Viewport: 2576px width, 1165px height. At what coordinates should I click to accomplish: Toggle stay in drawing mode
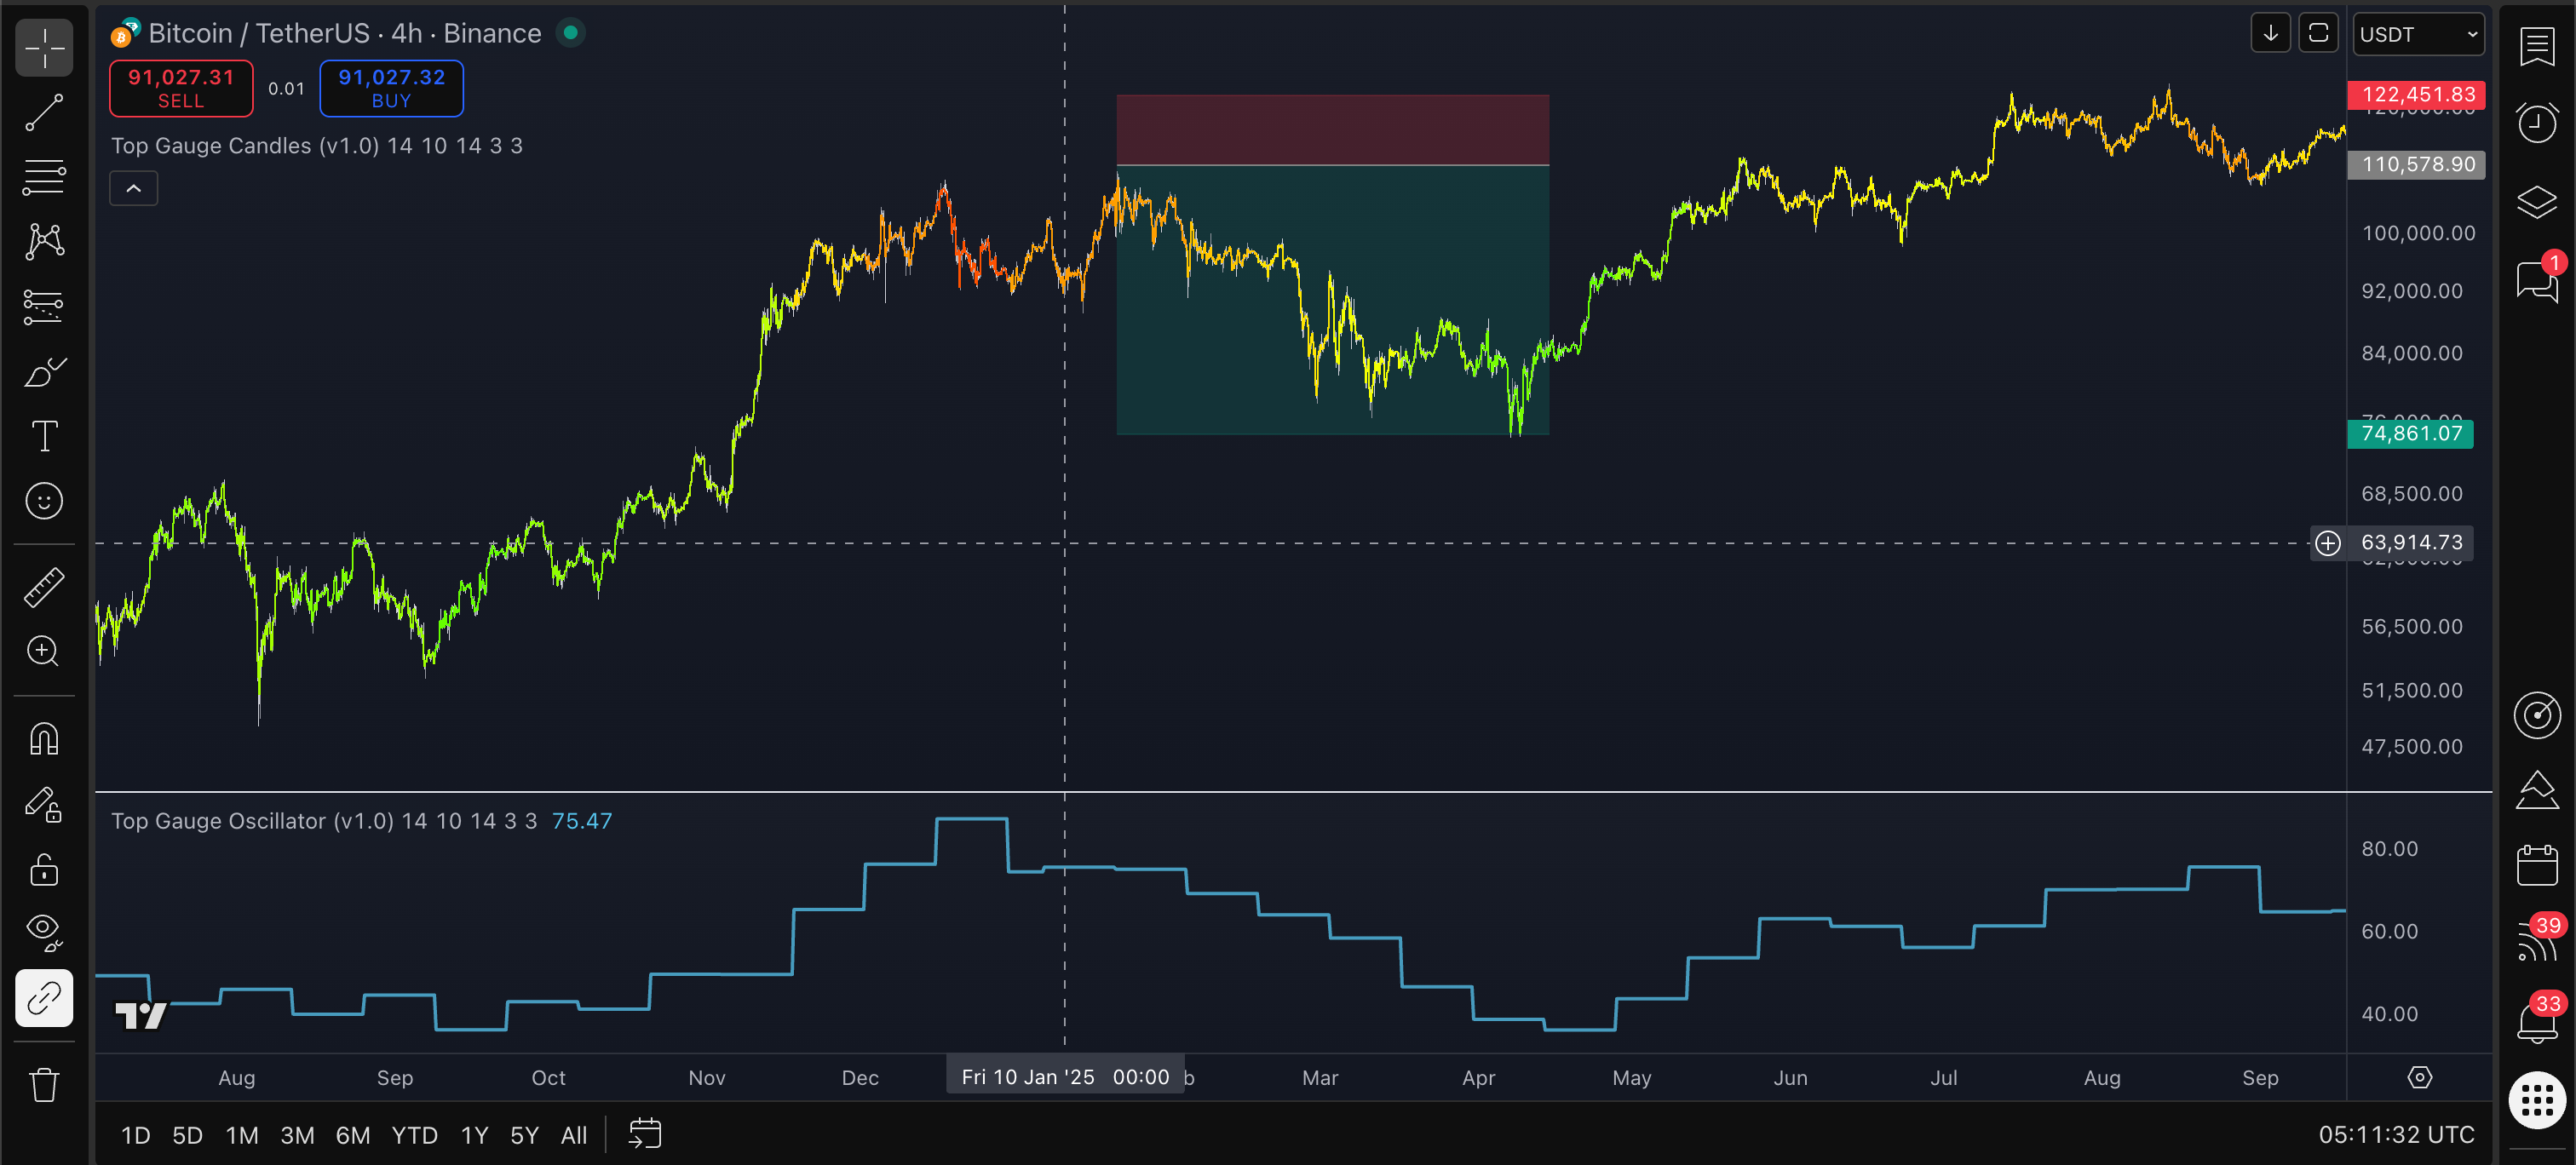[44, 804]
